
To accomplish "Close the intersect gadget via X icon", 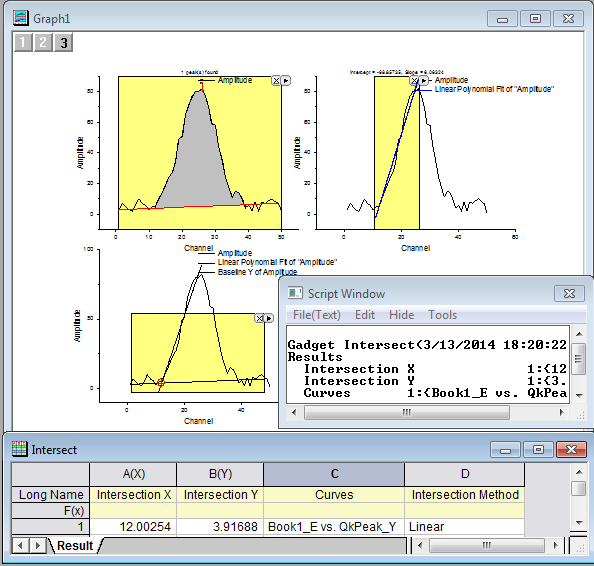I will point(259,318).
